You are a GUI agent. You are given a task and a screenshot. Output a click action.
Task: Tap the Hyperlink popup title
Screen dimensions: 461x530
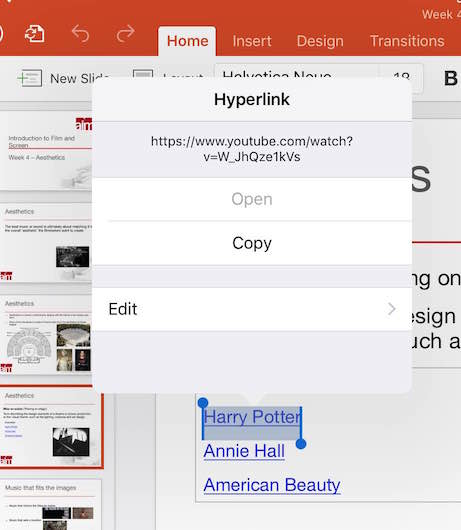coord(252,99)
